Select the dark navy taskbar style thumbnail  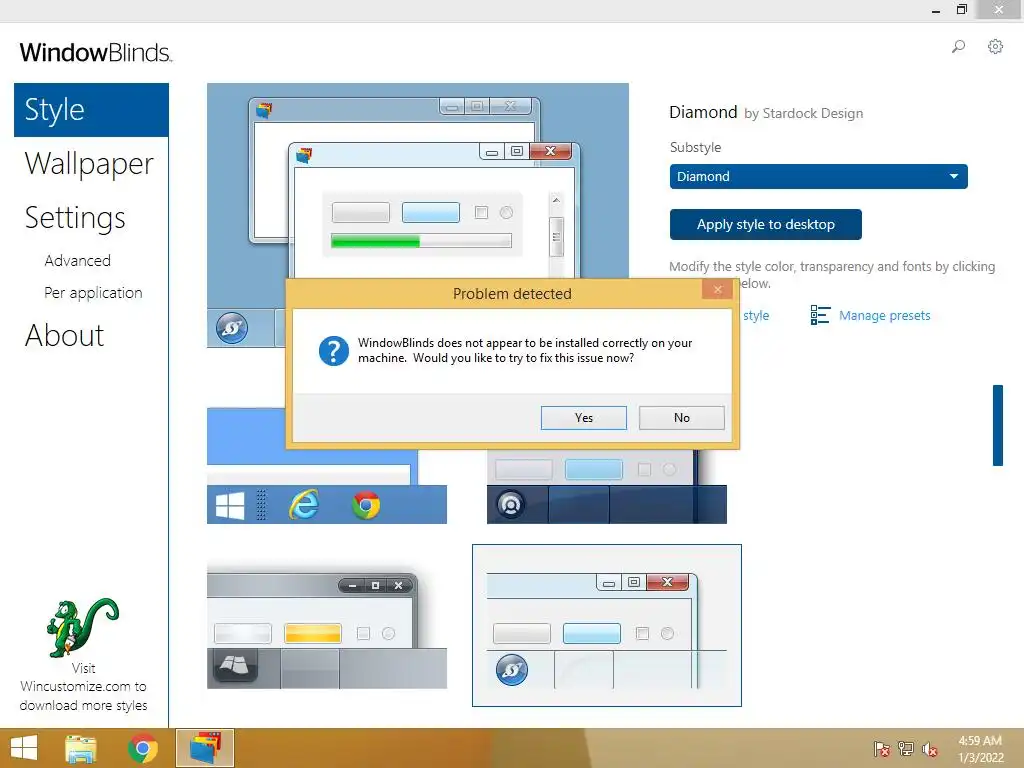pyautogui.click(x=607, y=487)
